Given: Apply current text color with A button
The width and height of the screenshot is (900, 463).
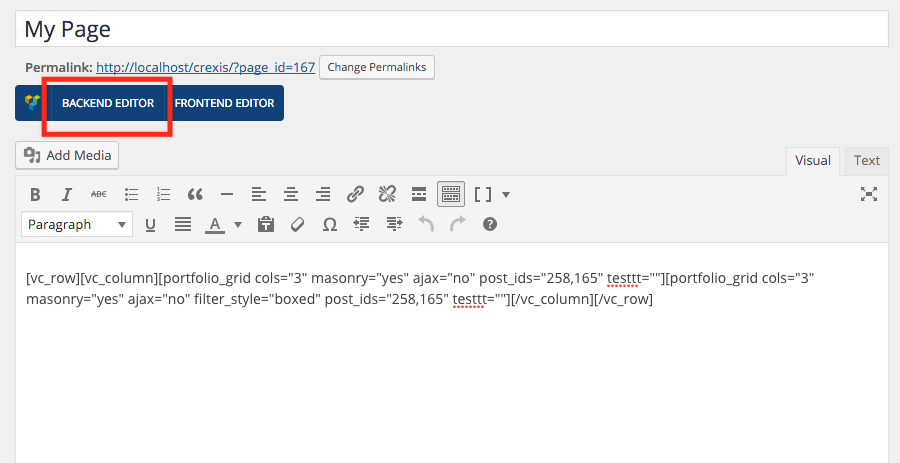Looking at the screenshot, I should tap(214, 225).
